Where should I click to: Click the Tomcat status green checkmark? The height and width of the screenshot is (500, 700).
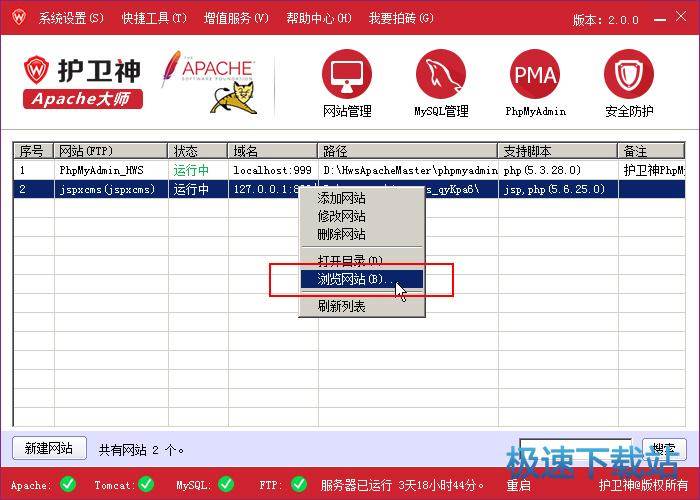[x=146, y=484]
